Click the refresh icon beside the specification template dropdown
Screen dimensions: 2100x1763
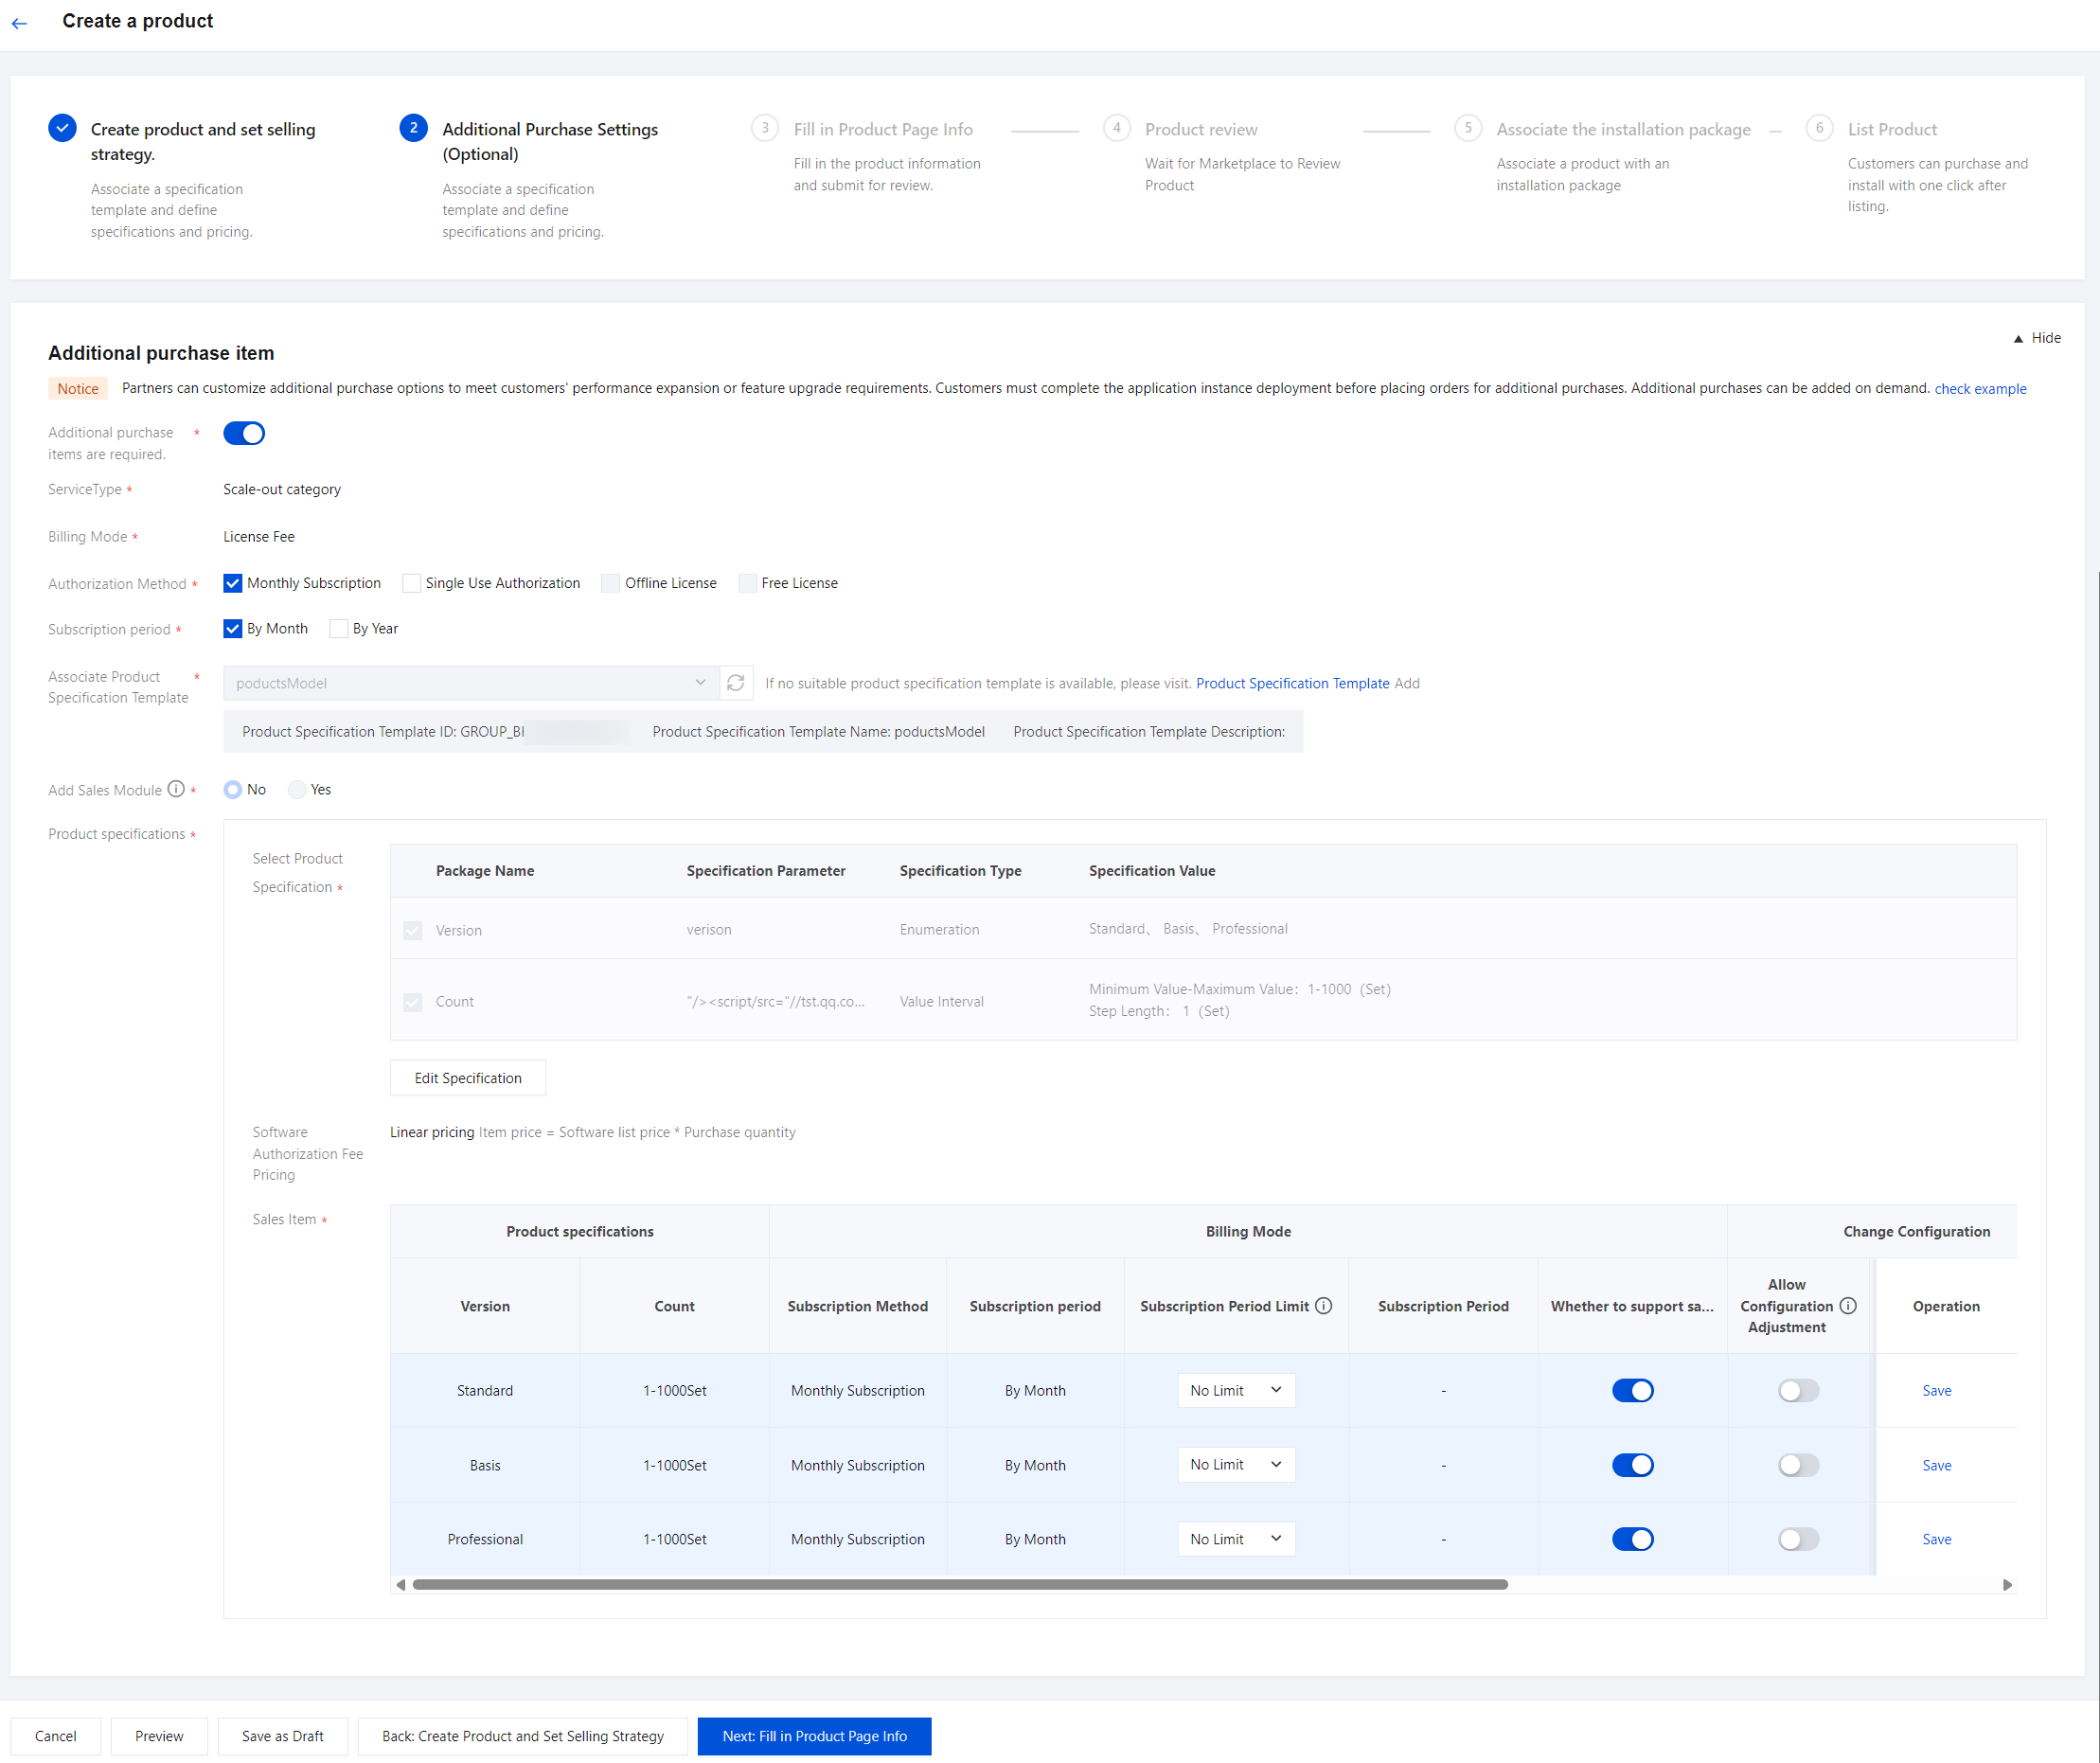coord(735,683)
